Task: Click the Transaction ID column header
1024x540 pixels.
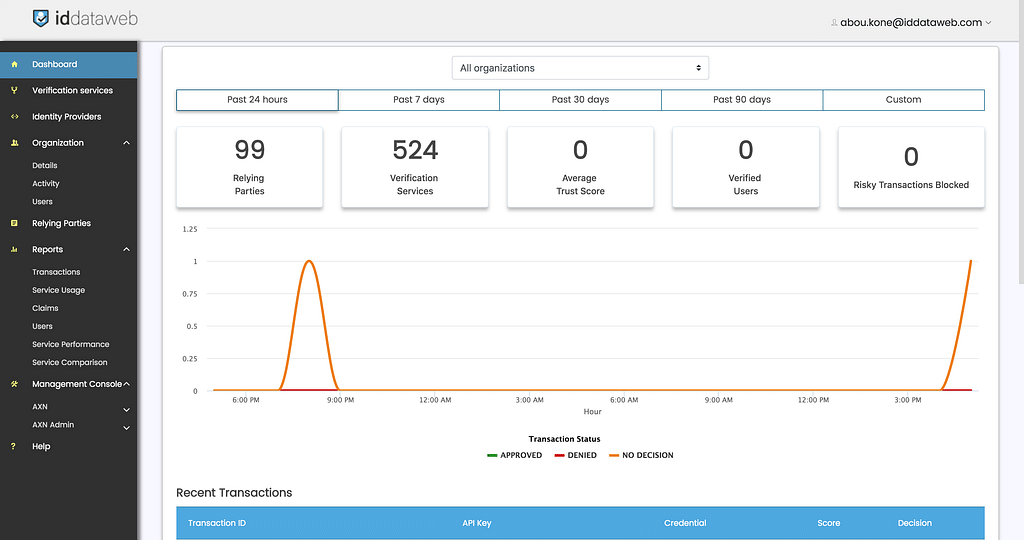Action: click(x=217, y=523)
